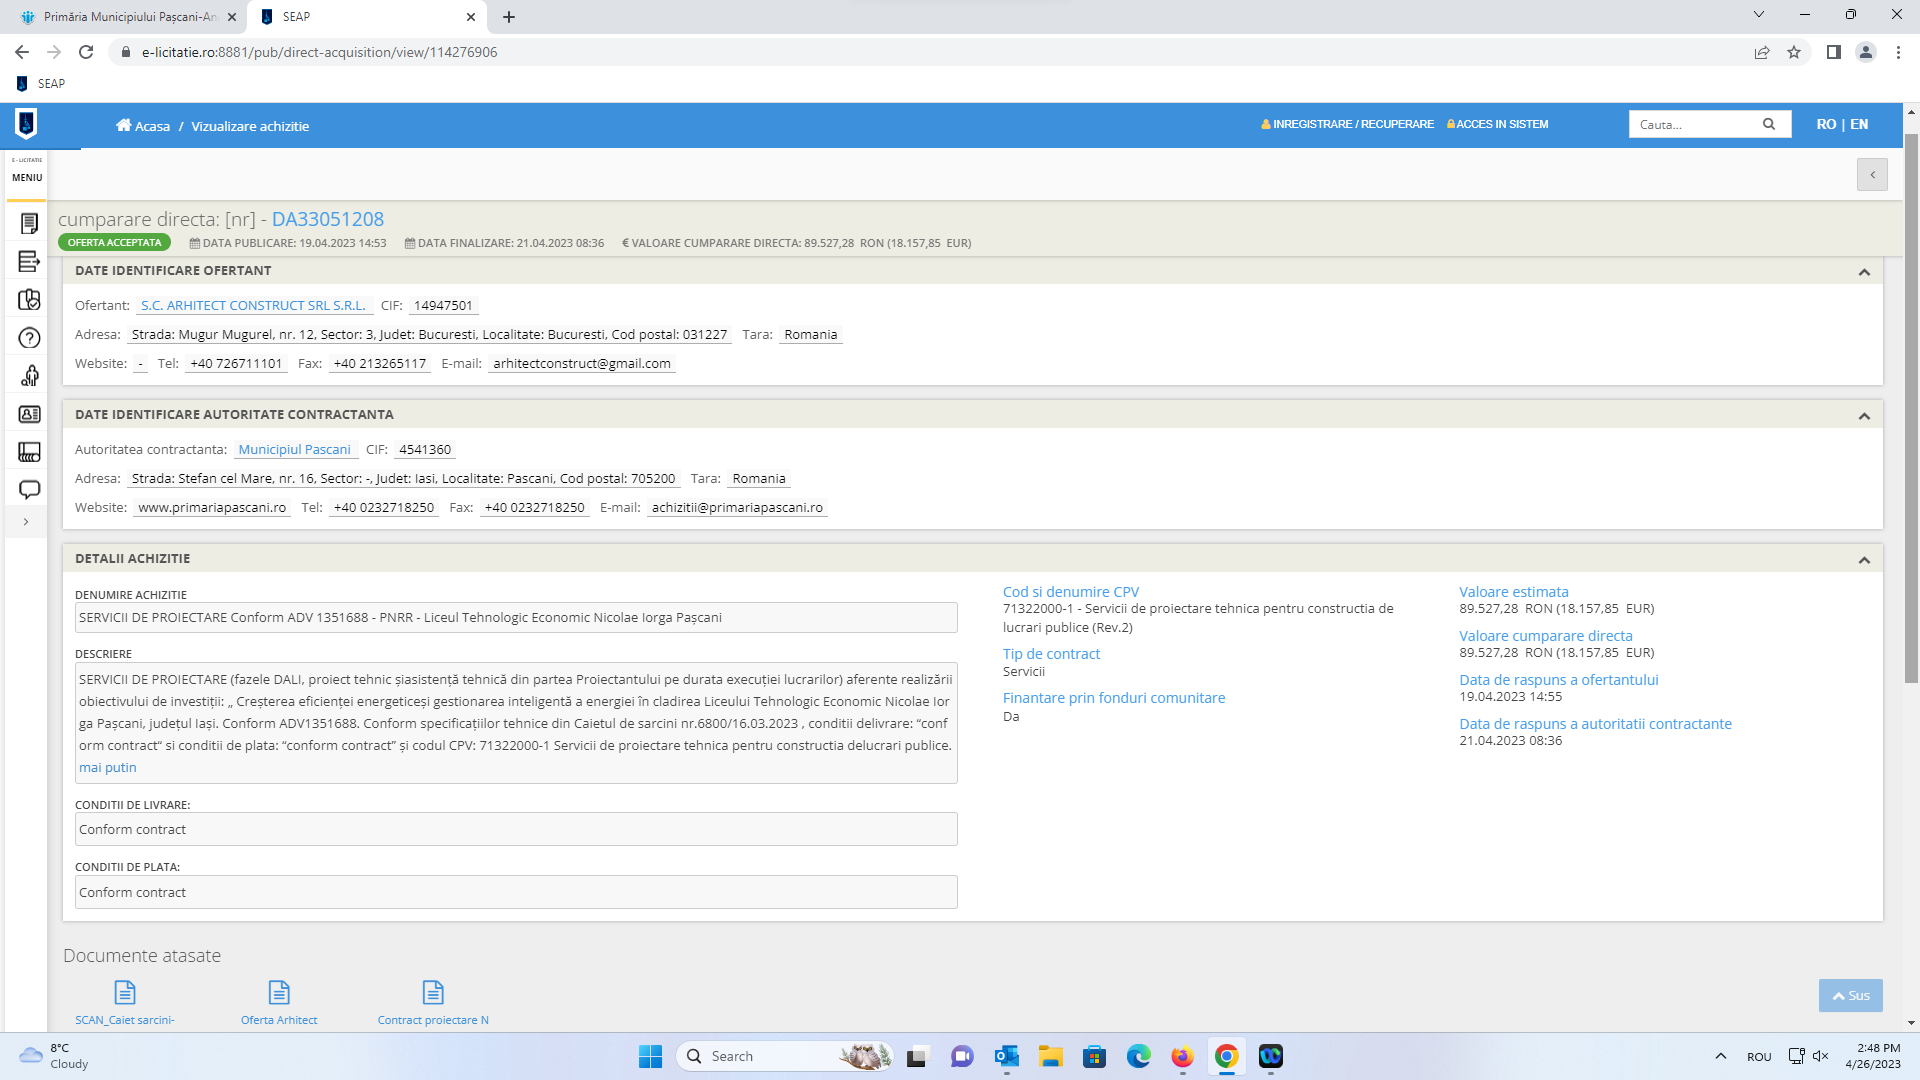
Task: Collapse the Date Identificare Autoritate Contractanta section
Action: (1864, 416)
